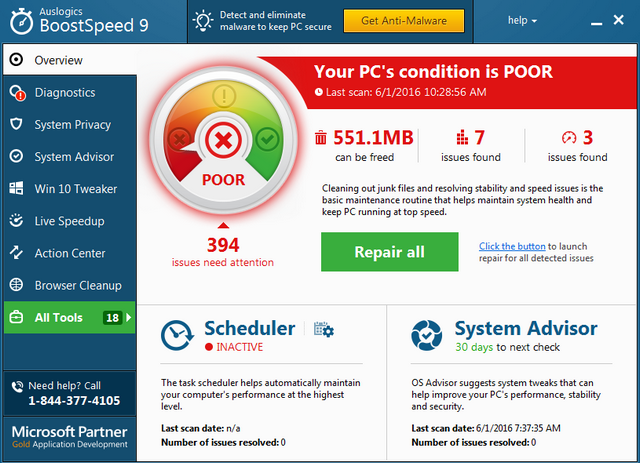640x463 pixels.
Task: Click the Win 10 Tweaker Windows logo icon
Action: (x=16, y=188)
